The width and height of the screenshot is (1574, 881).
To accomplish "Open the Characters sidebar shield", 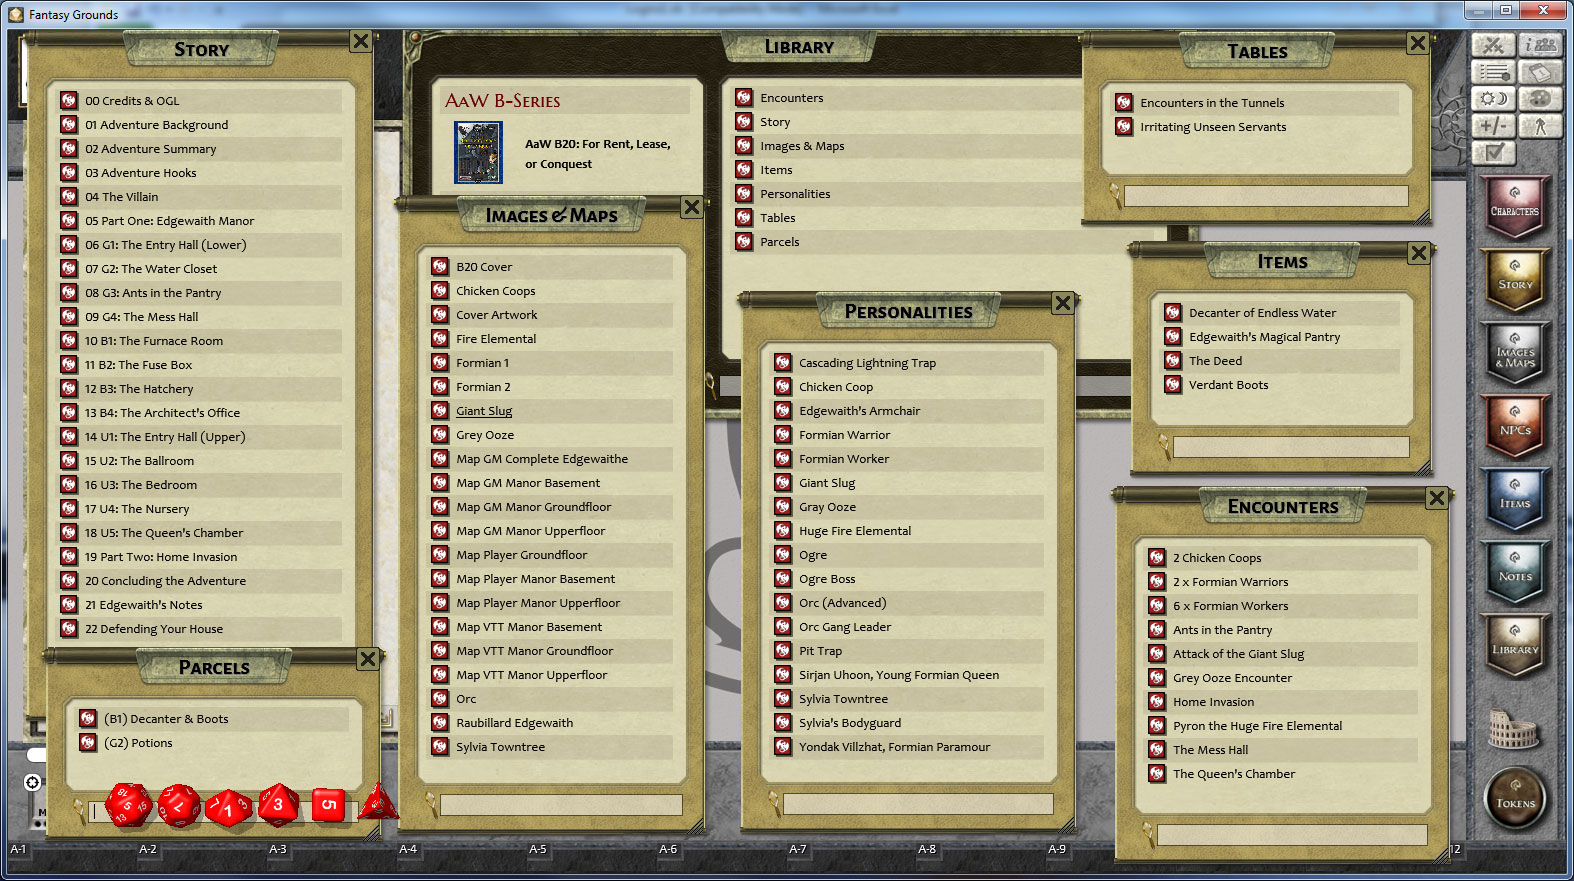I will [x=1515, y=207].
